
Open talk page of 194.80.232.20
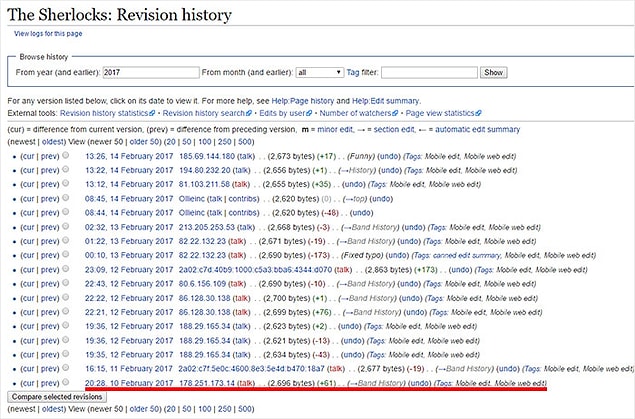tap(241, 170)
